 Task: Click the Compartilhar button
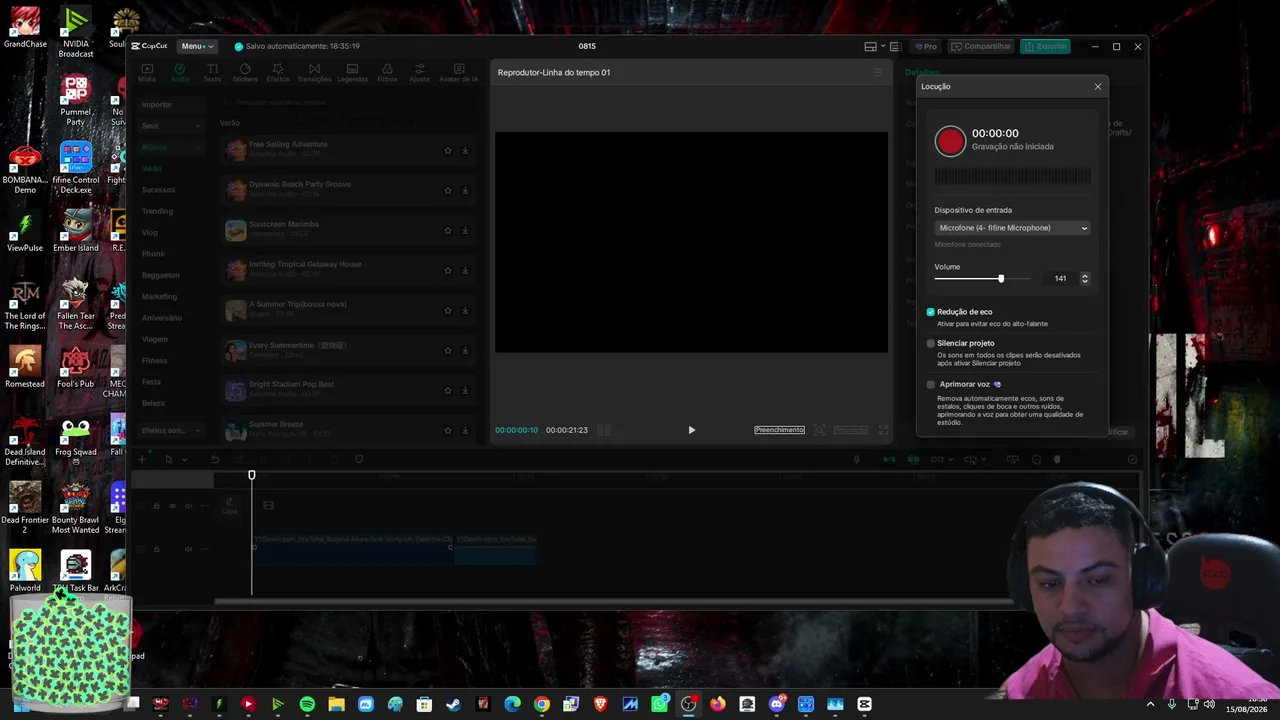981,46
